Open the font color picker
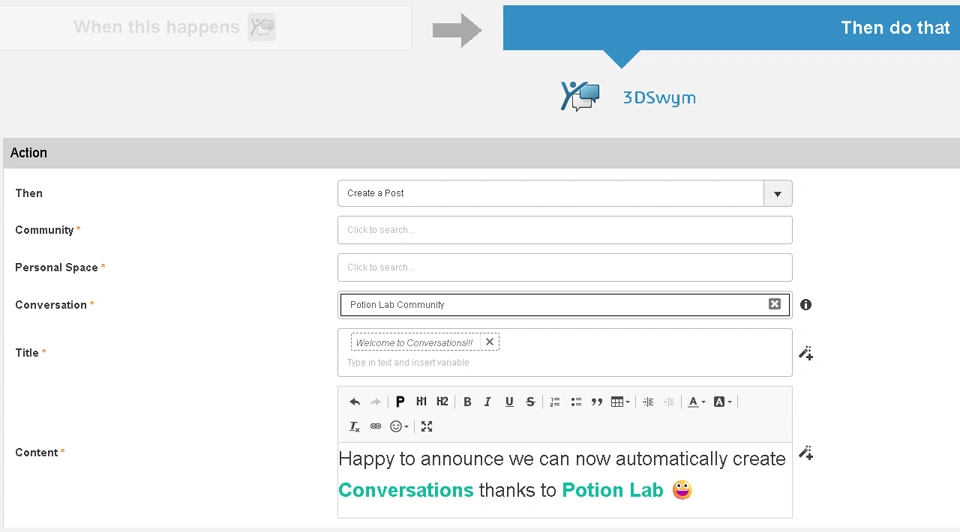The width and height of the screenshot is (960, 532). click(696, 402)
